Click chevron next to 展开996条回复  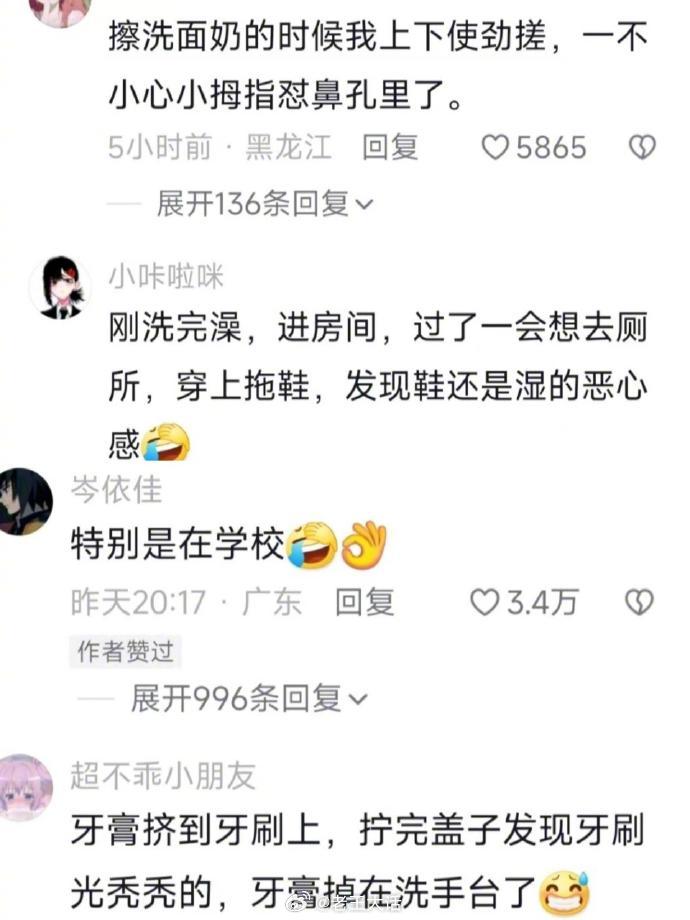[x=358, y=699]
